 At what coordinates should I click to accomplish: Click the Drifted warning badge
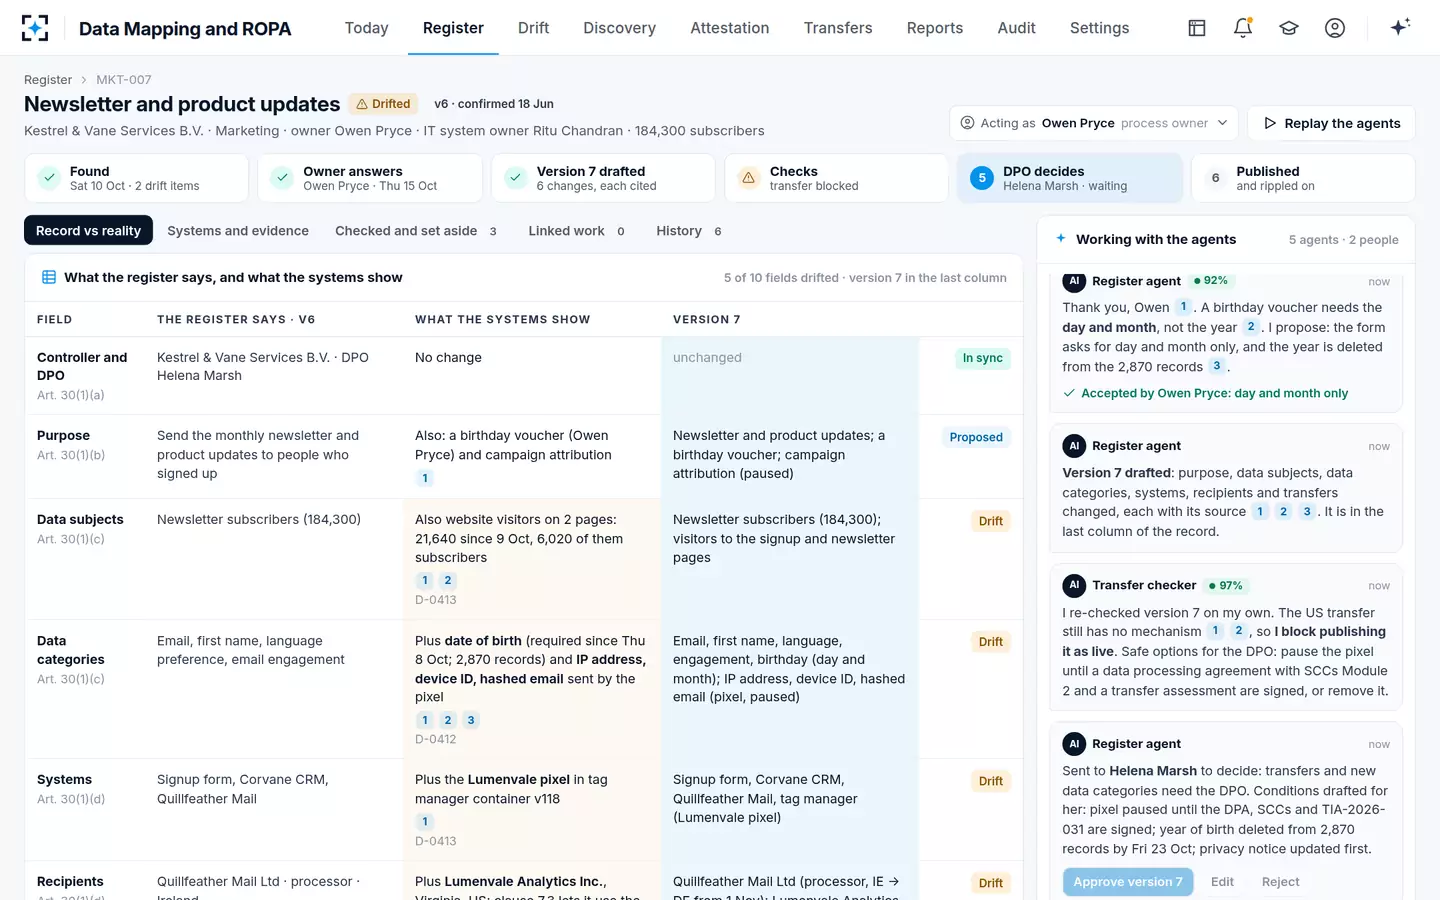point(383,104)
